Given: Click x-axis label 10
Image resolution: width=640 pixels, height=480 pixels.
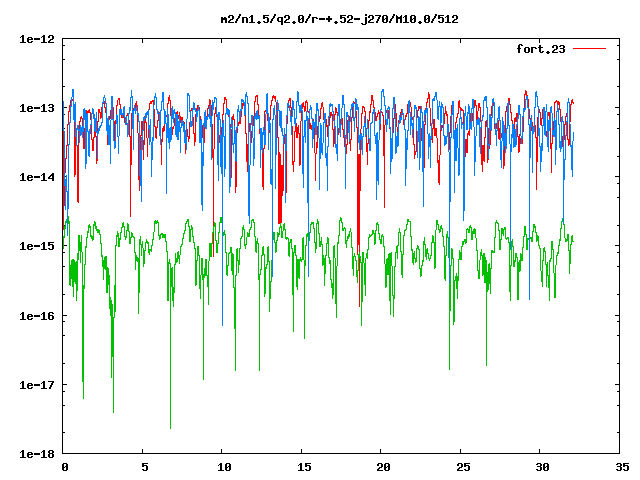Looking at the screenshot, I should coord(224,467).
